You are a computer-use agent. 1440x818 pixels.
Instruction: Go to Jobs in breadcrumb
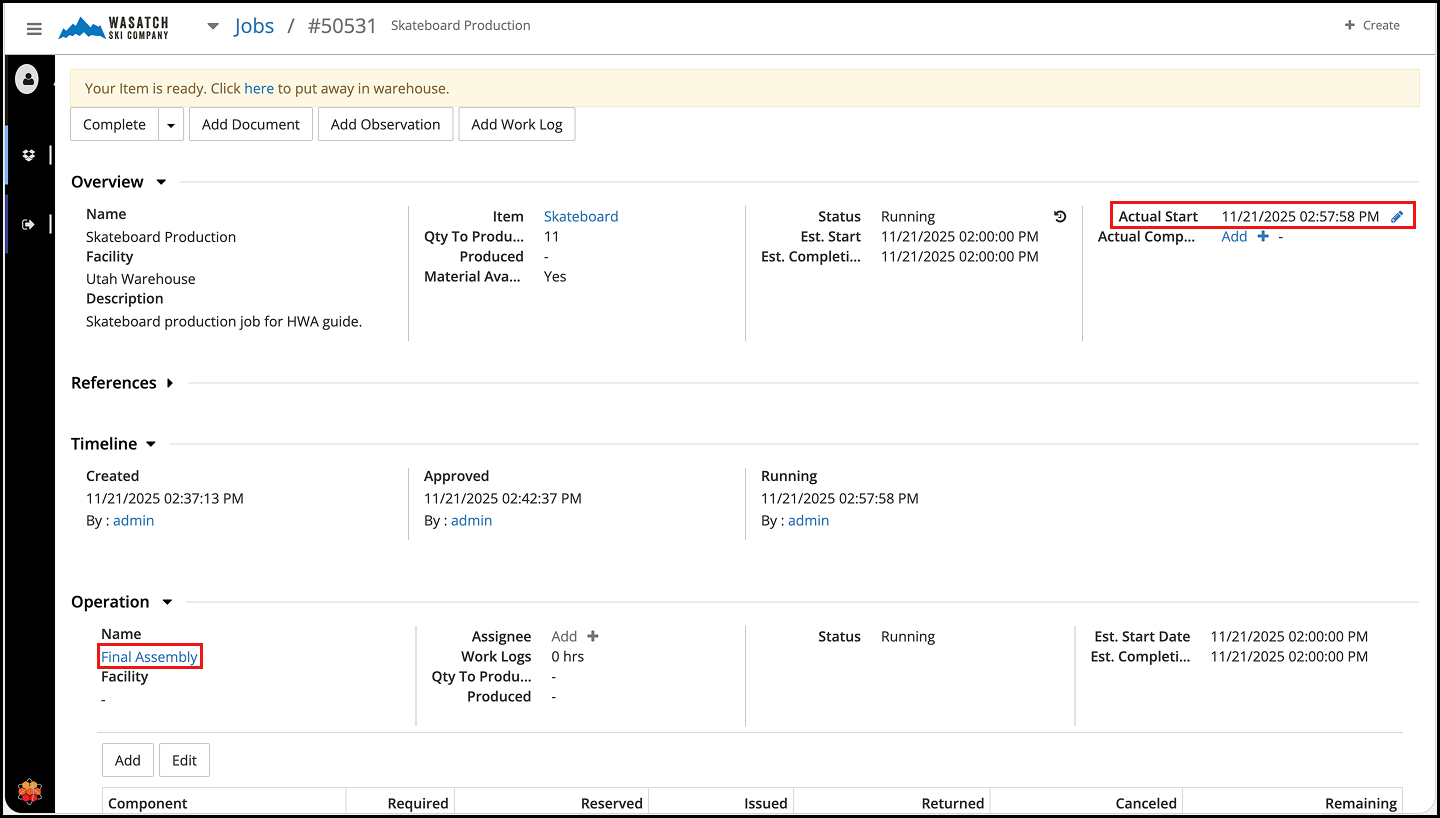[x=254, y=26]
